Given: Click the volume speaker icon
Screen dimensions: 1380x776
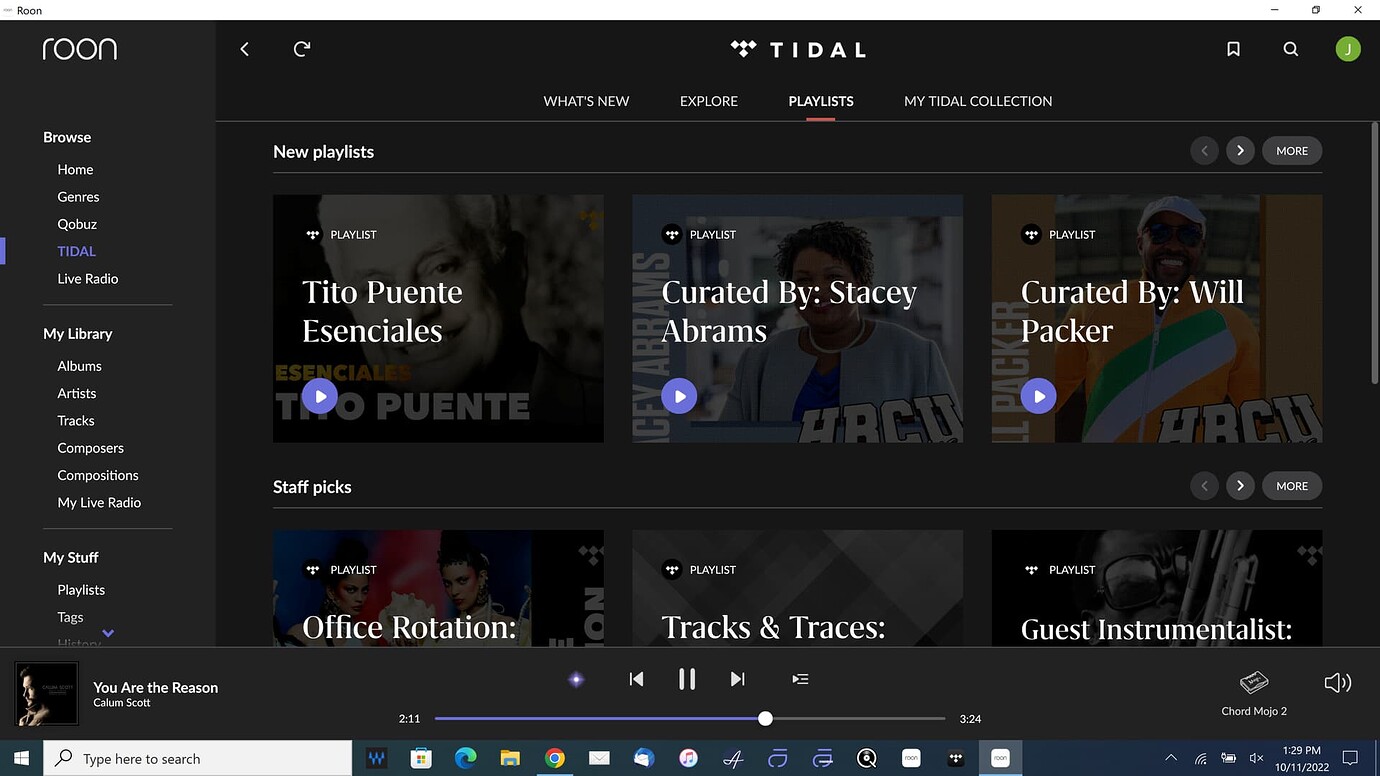Looking at the screenshot, I should click(1337, 682).
